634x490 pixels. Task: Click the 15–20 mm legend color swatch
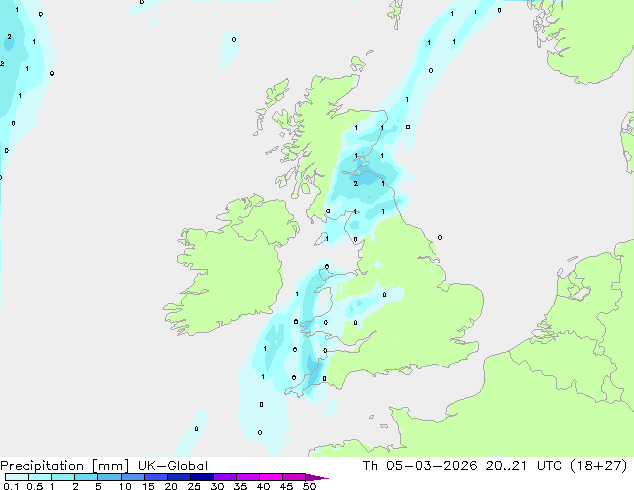coord(156,477)
